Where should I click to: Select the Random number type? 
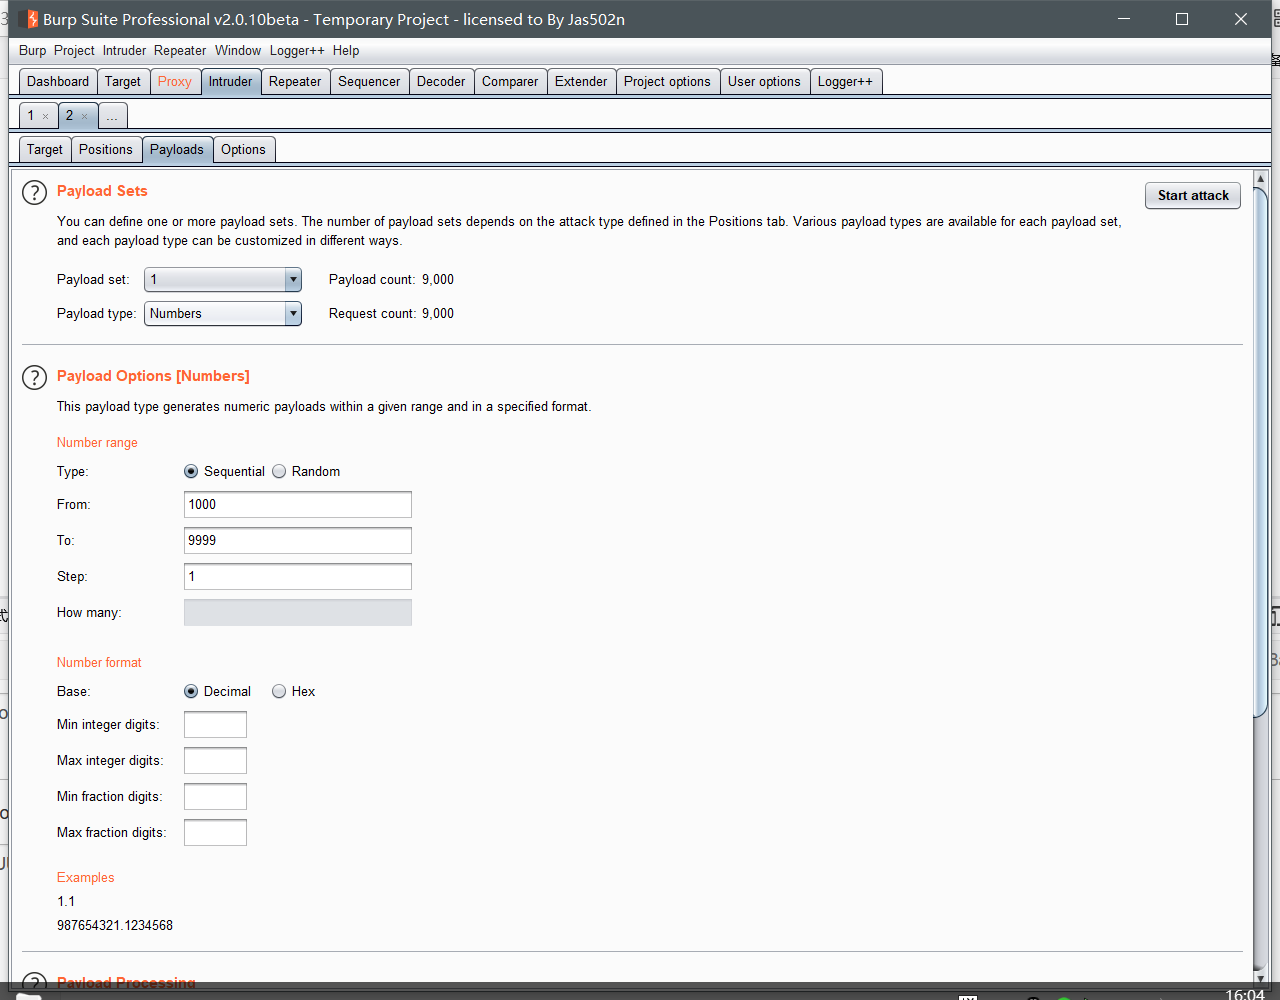point(279,471)
